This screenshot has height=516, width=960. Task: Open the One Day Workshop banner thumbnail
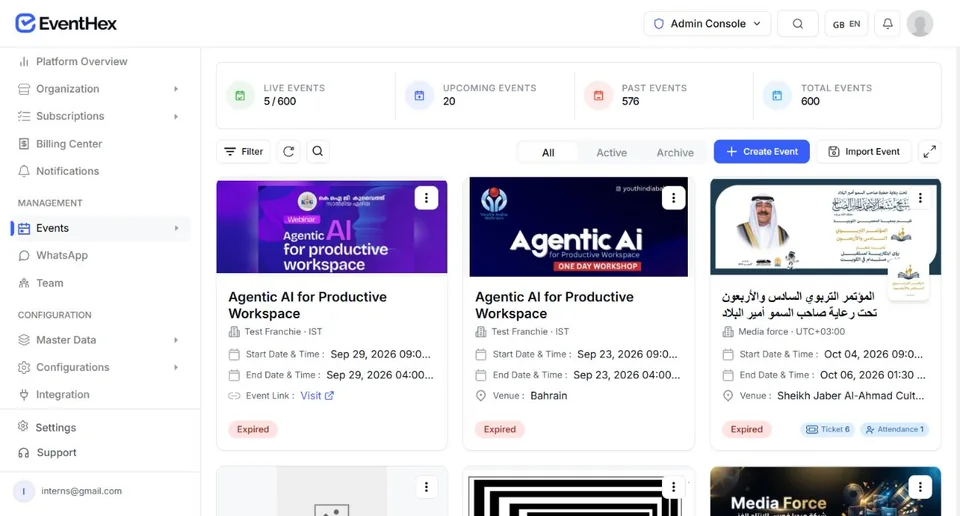tap(579, 226)
